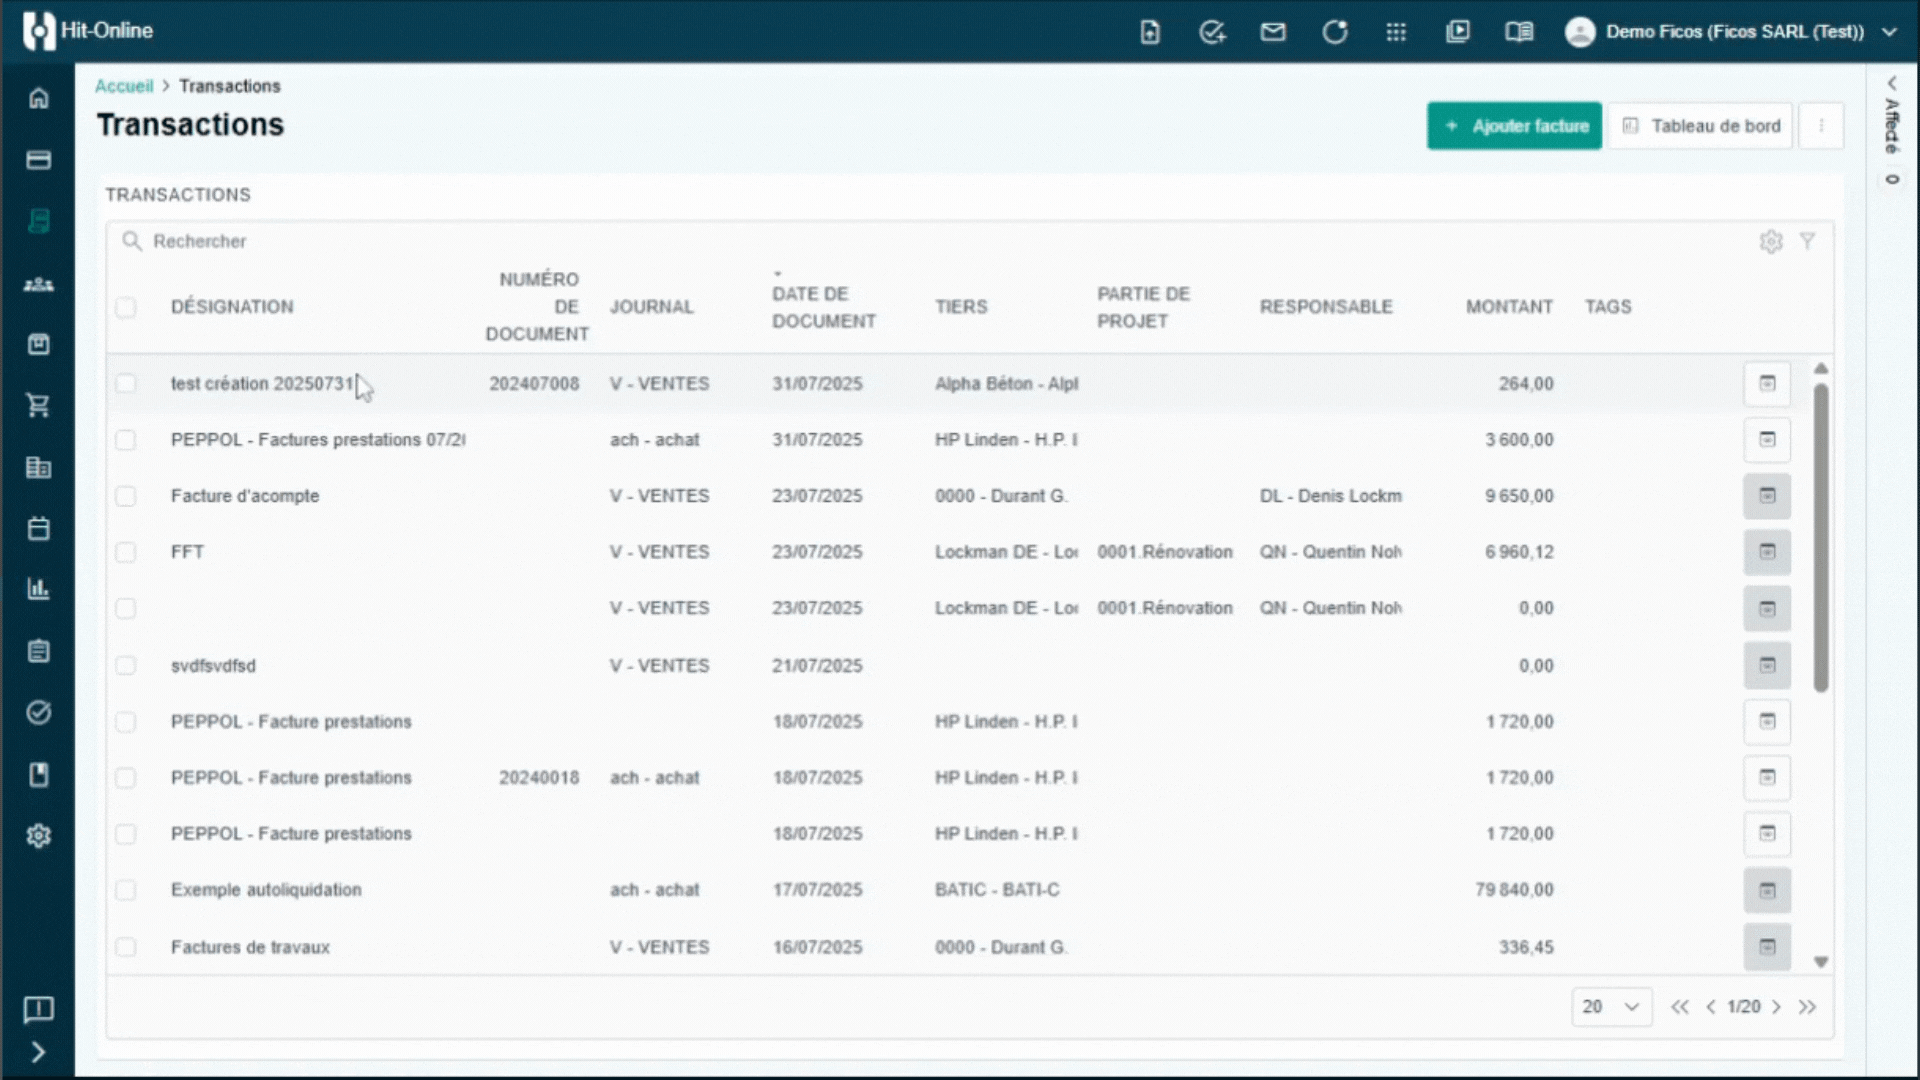Open the table filter funnel icon
The image size is (1920, 1080).
click(1807, 241)
